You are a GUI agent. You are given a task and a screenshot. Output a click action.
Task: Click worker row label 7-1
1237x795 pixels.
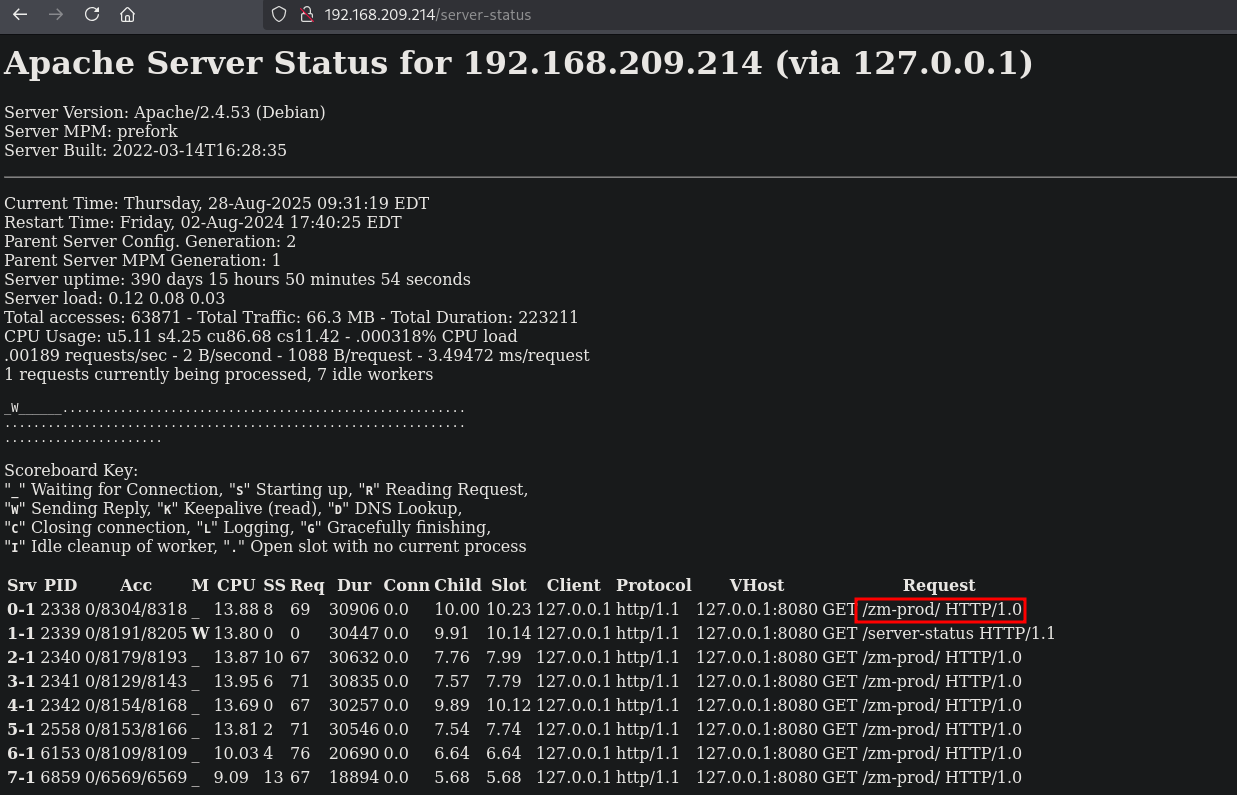(20, 777)
